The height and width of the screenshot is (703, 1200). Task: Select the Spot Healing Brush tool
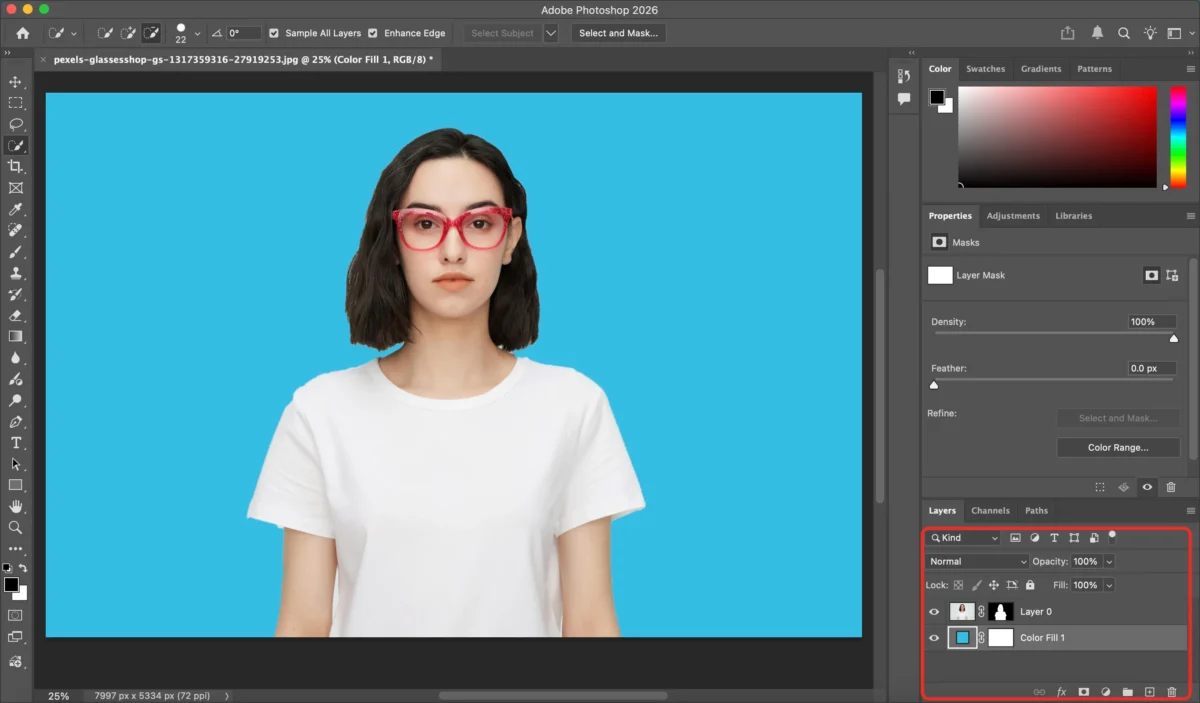point(15,230)
